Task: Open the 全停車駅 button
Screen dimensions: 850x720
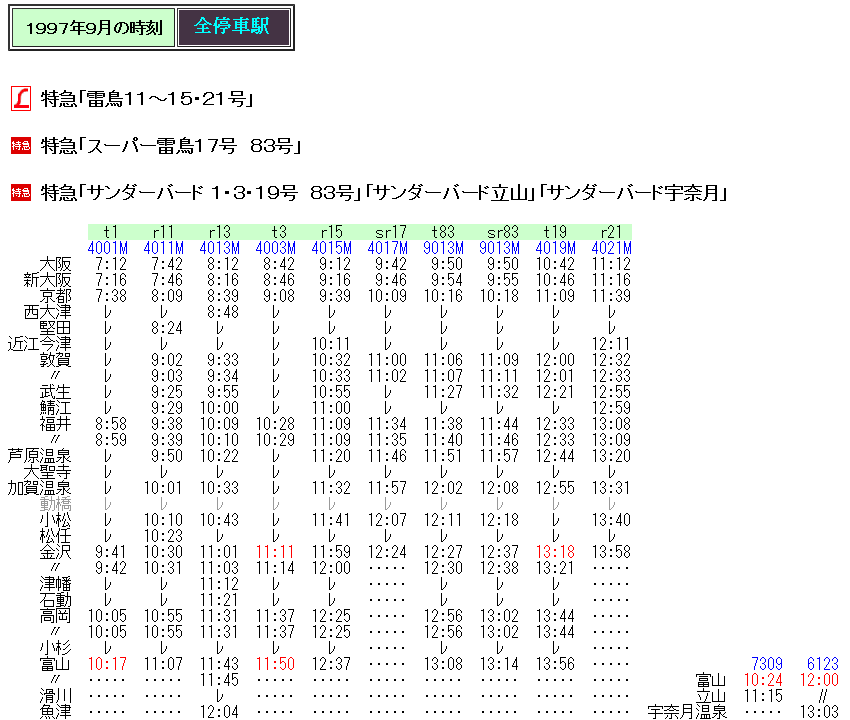Action: point(234,27)
